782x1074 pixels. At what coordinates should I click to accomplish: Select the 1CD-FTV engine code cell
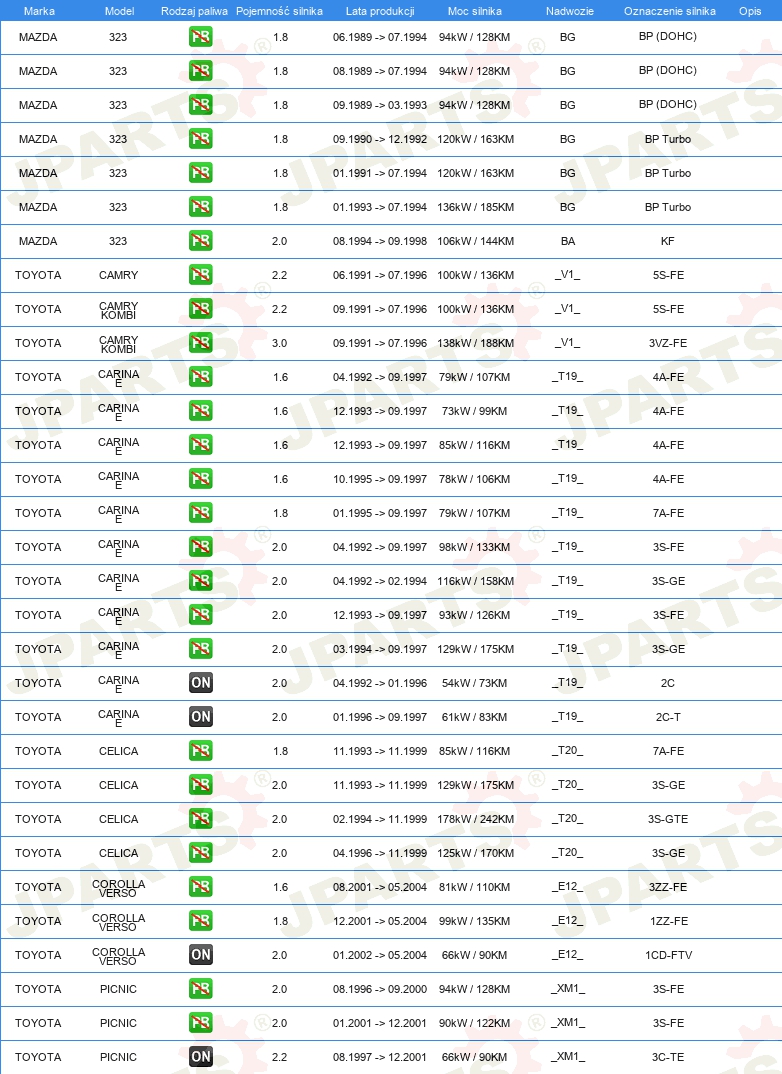668,955
